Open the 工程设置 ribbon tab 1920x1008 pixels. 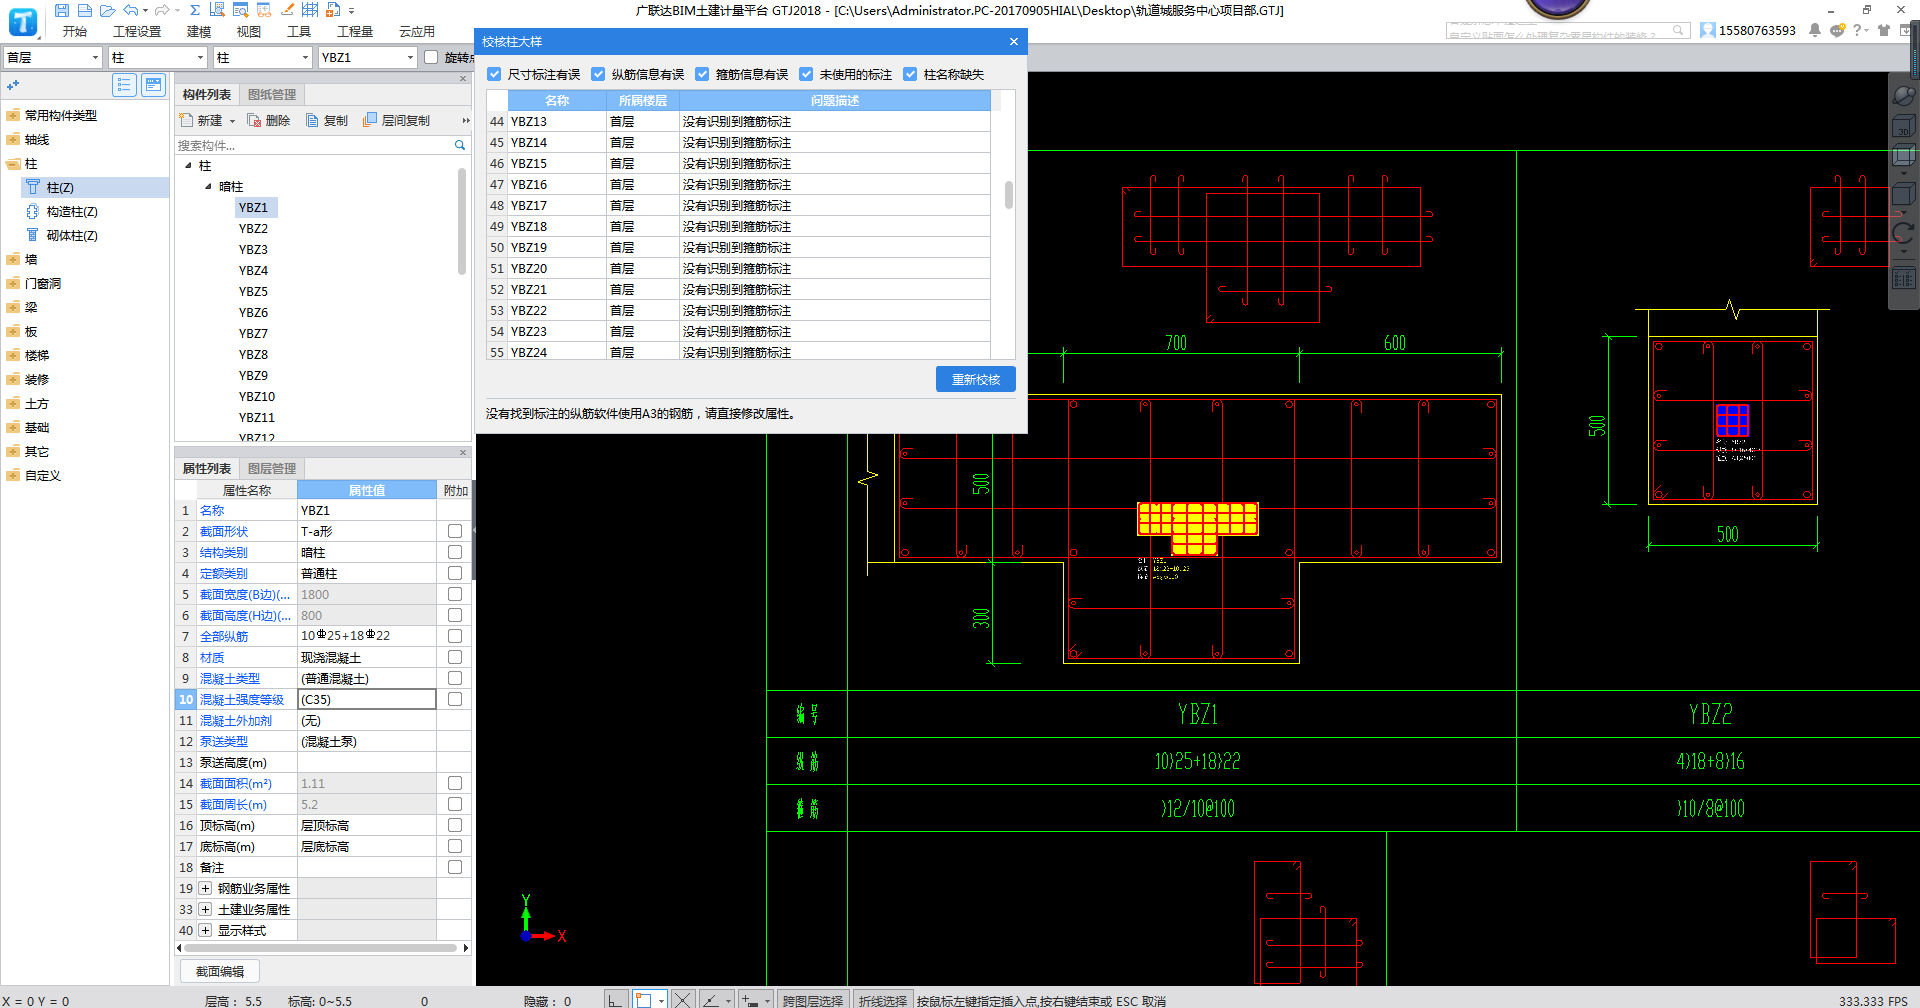click(137, 31)
